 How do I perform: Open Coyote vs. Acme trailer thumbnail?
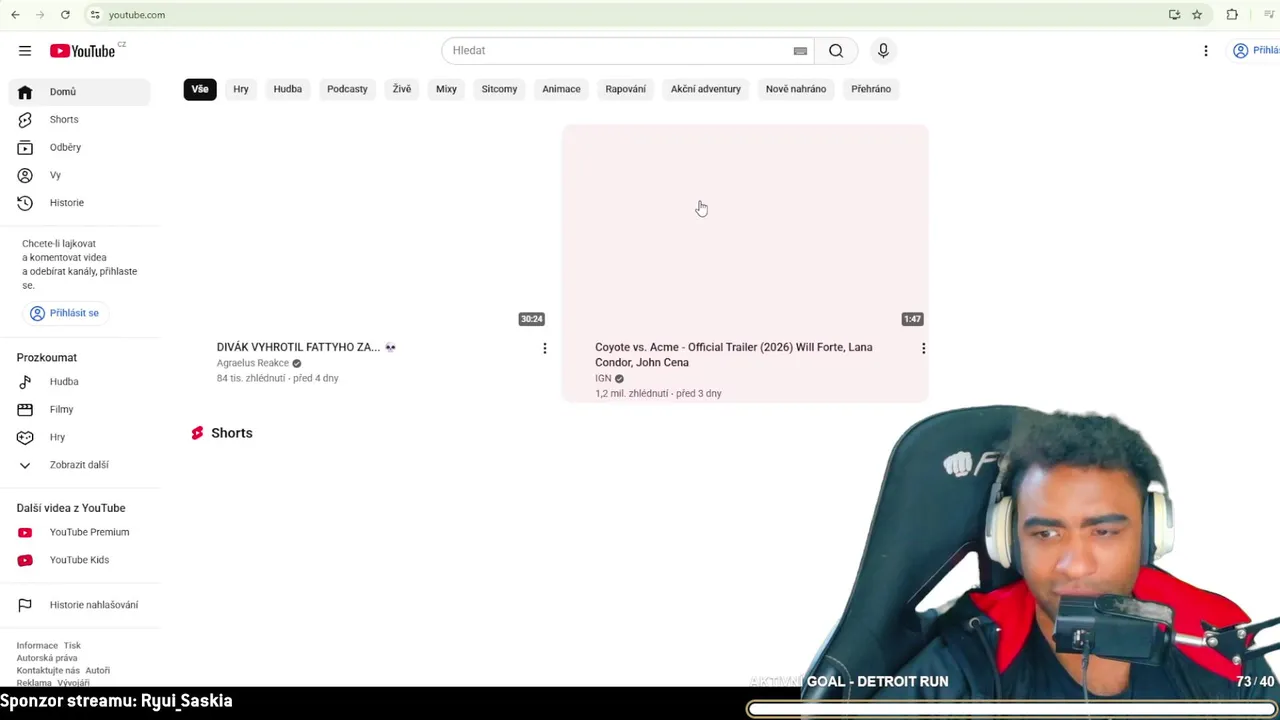click(745, 230)
